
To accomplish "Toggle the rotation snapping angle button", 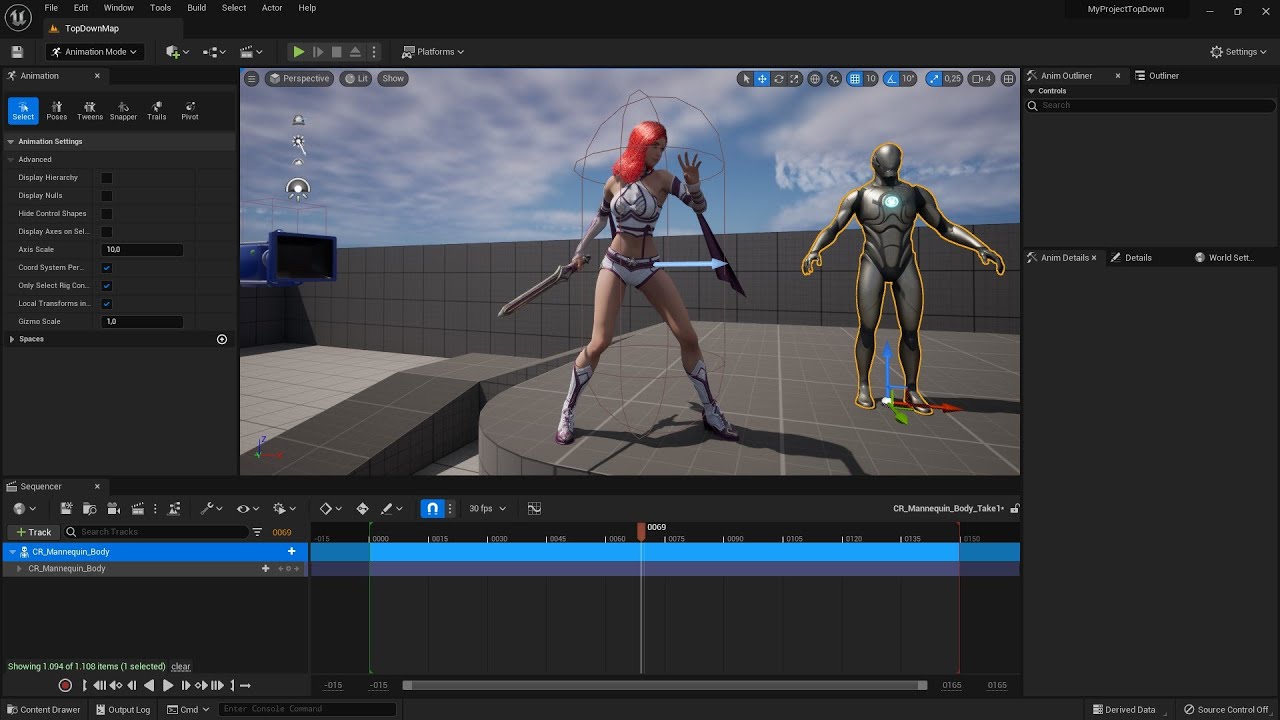I will (x=892, y=79).
